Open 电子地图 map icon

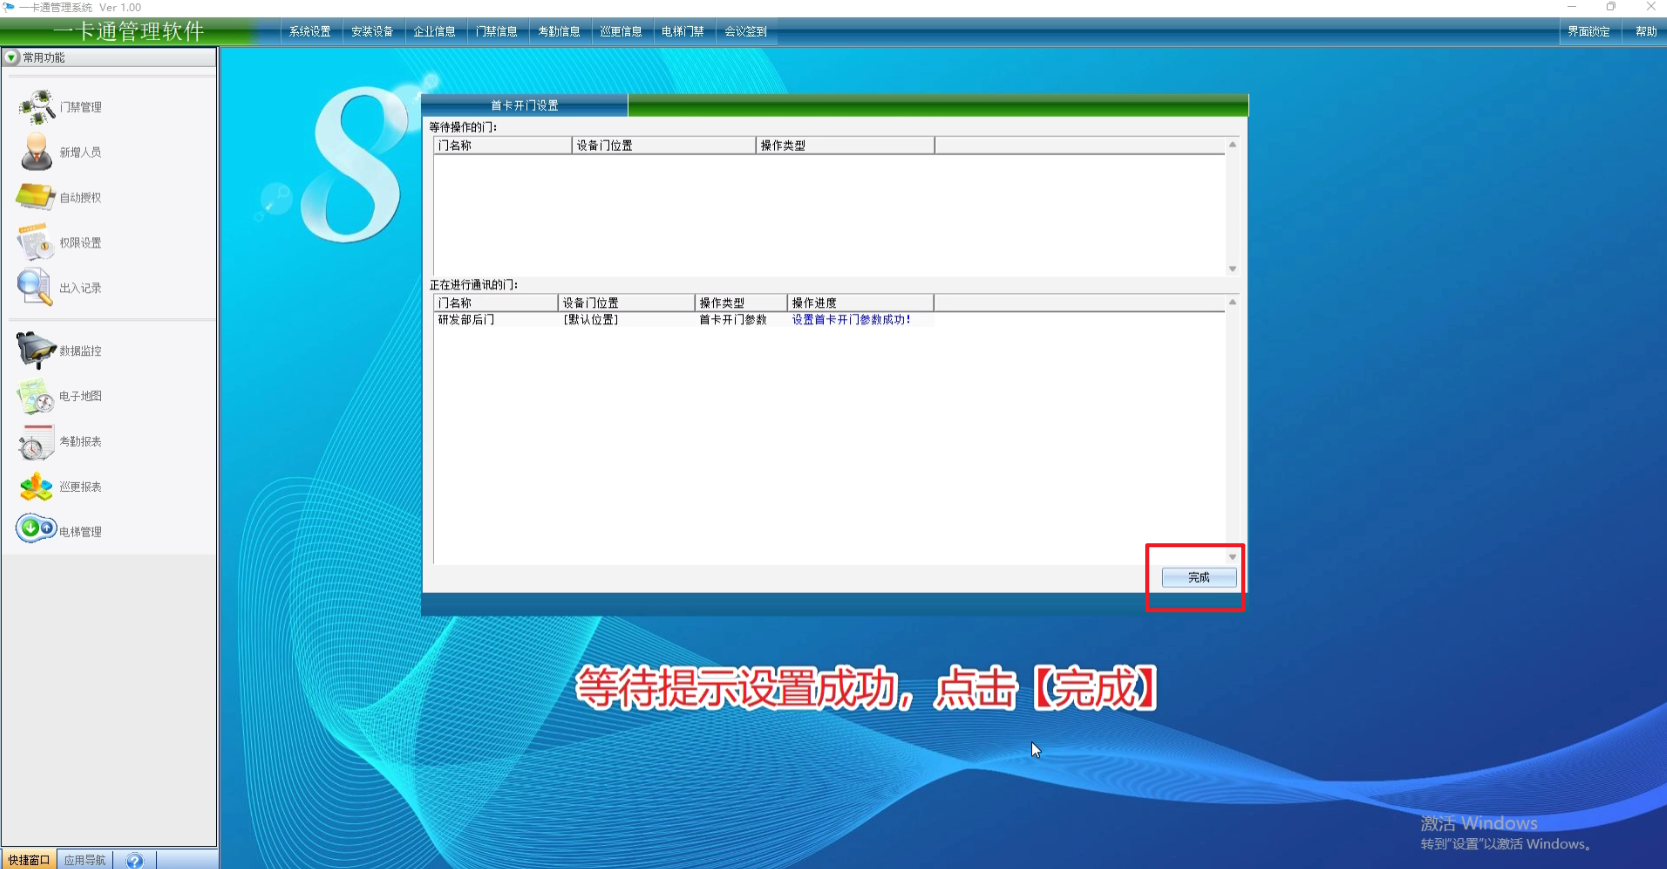tap(36, 396)
